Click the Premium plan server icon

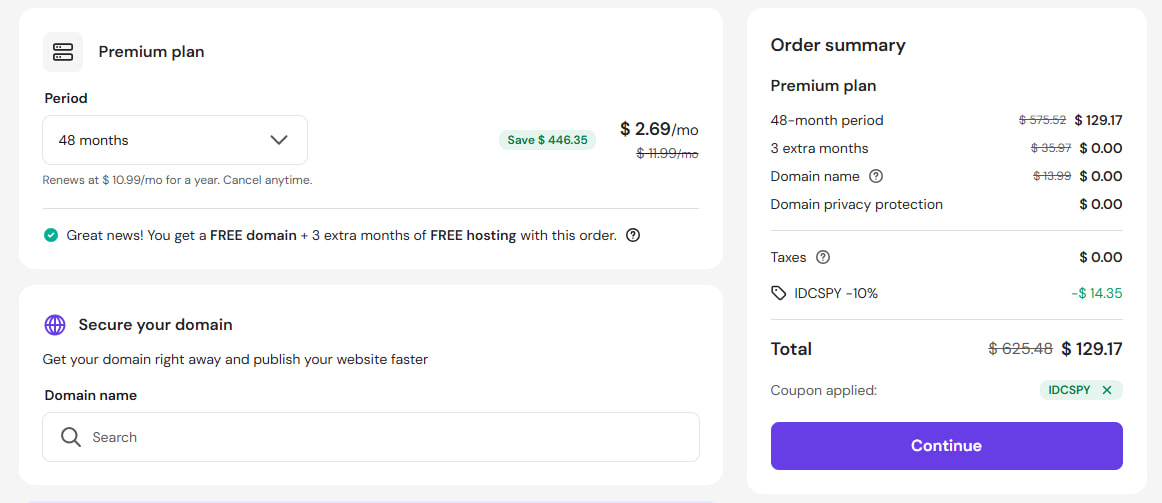[63, 52]
